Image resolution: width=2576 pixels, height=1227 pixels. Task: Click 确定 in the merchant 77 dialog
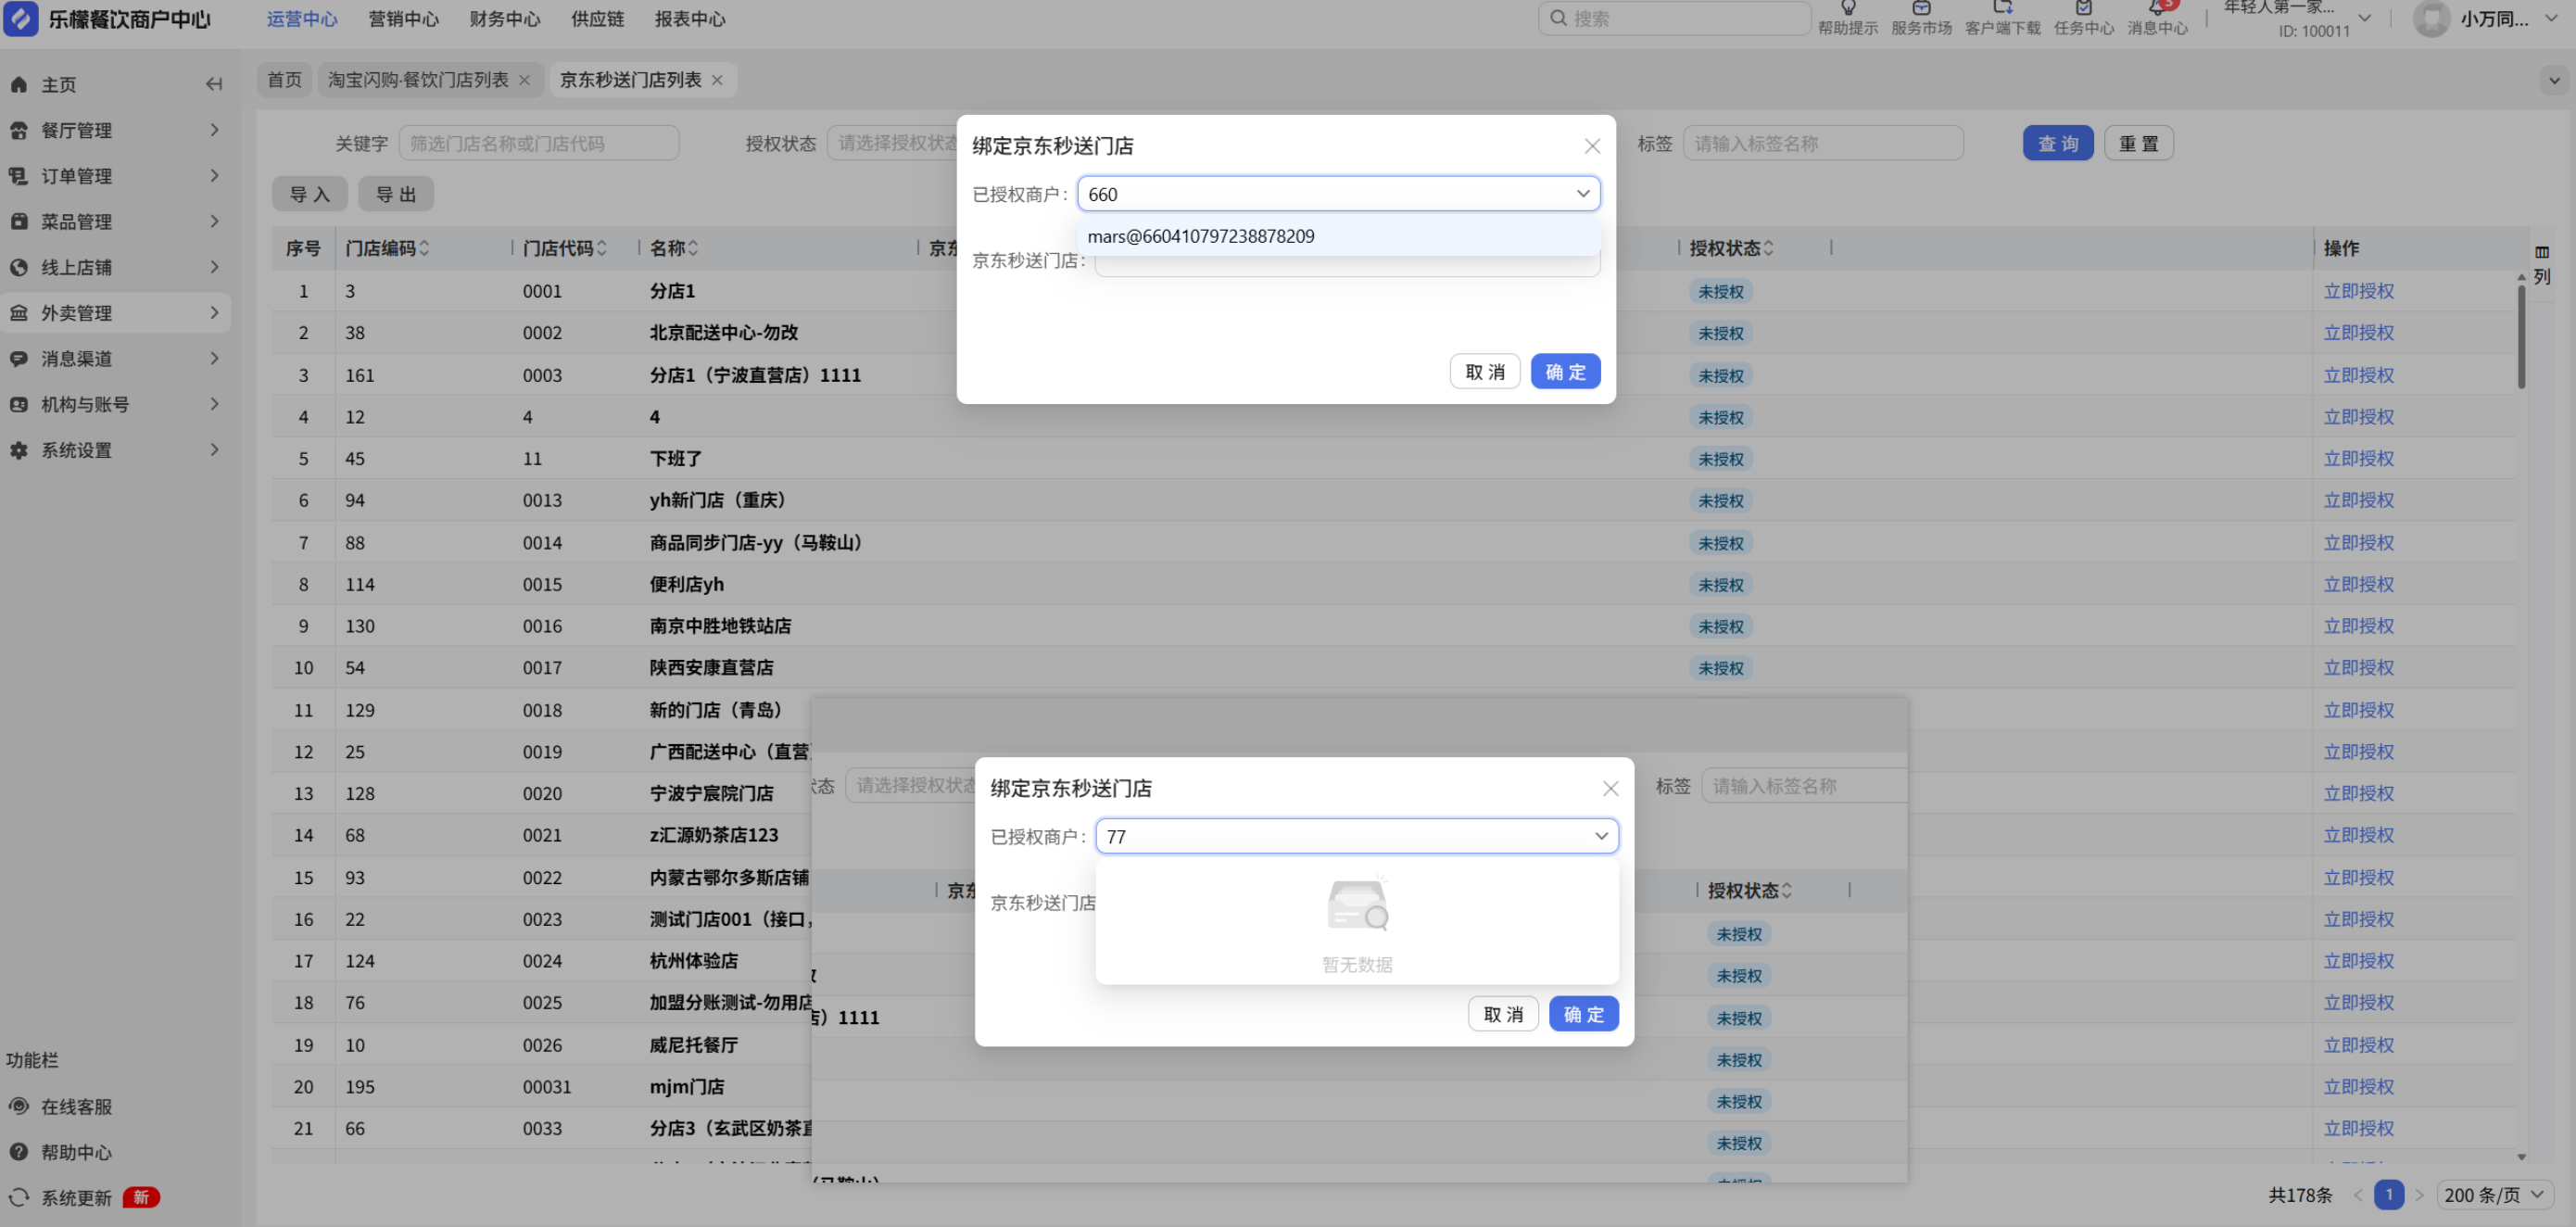(1583, 1014)
